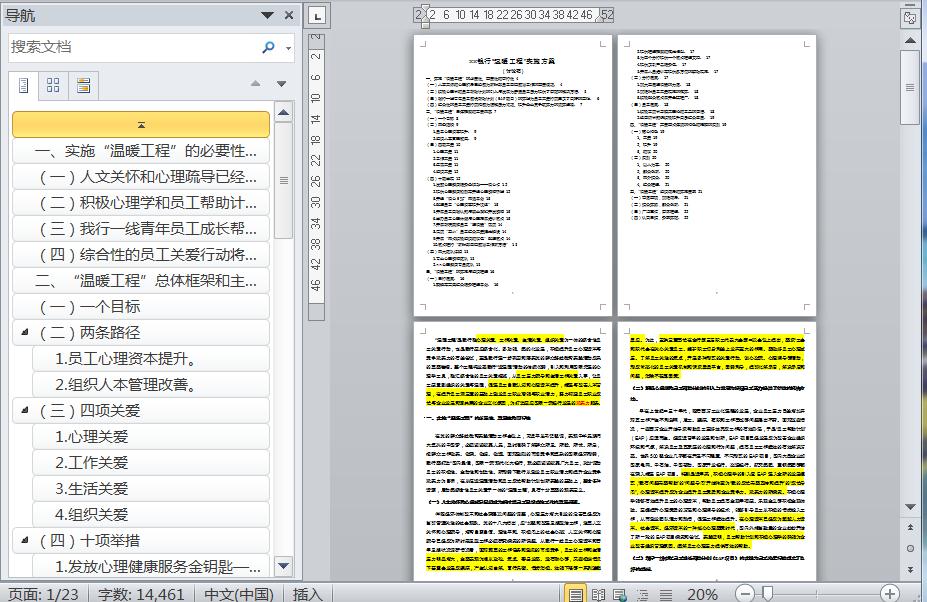Viewport: 927px width, 602px height.
Task: Switch to Full Screen Reading view
Action: click(598, 594)
